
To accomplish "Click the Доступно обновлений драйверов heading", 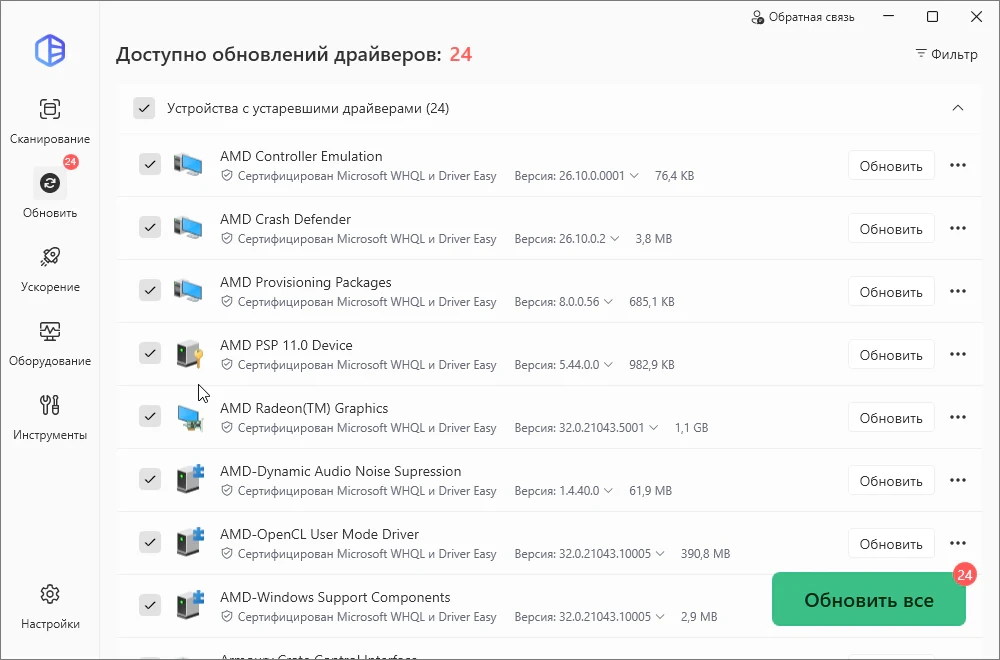I will pos(279,54).
